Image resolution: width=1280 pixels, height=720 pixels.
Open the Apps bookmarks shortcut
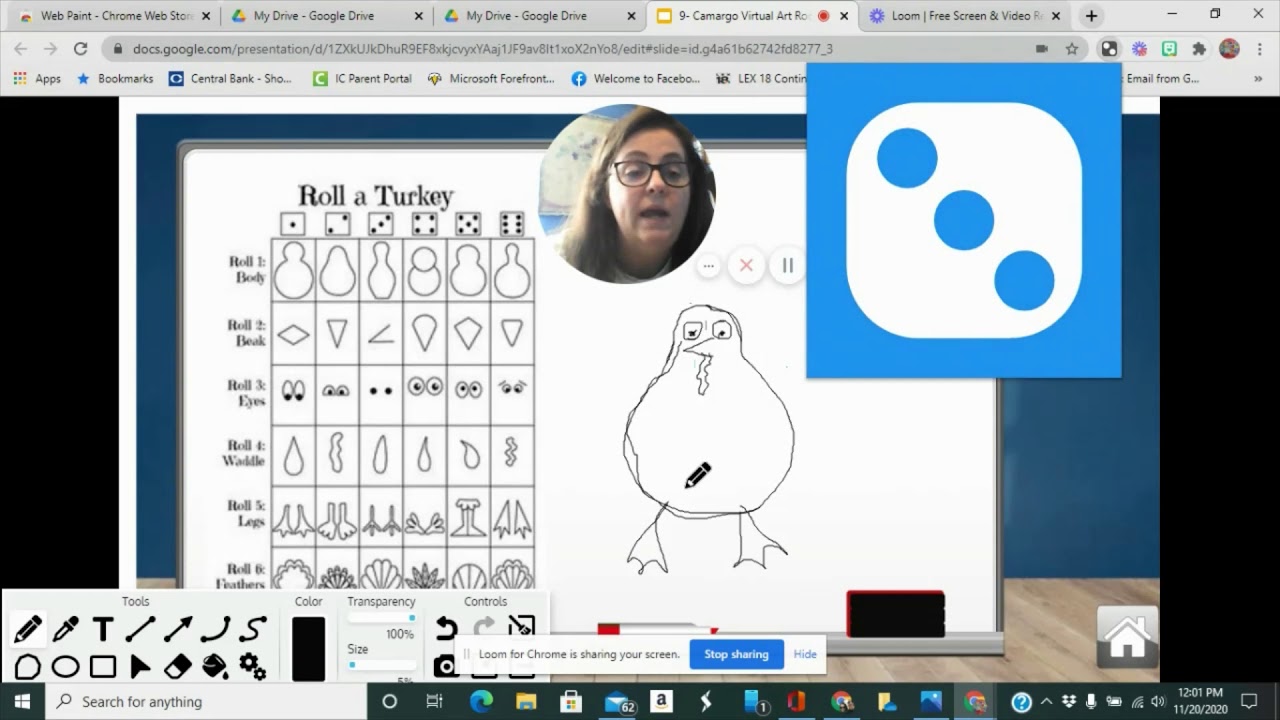tap(37, 78)
